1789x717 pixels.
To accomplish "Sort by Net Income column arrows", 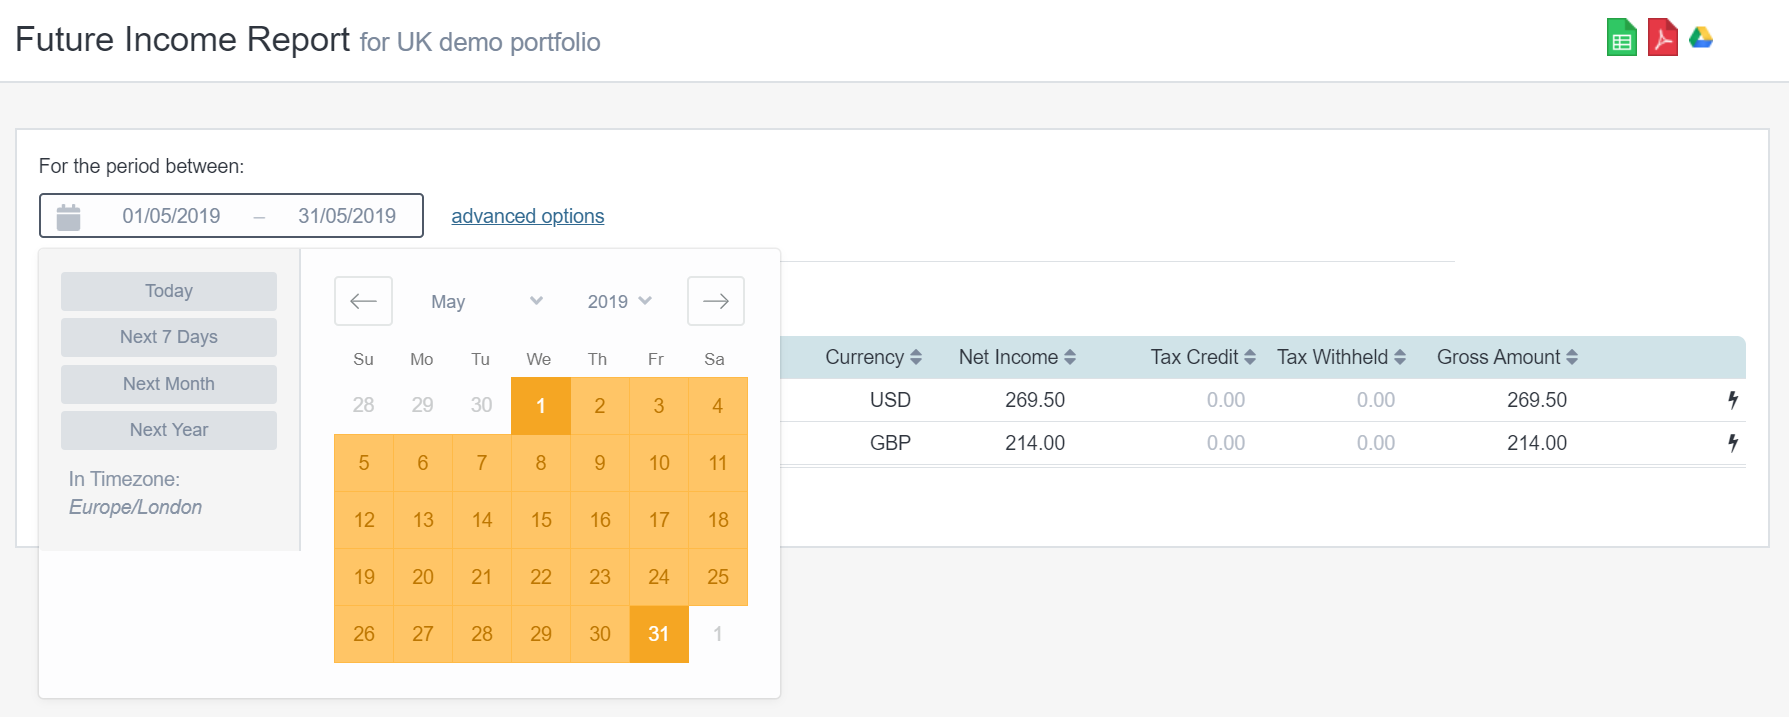I will [x=1070, y=357].
